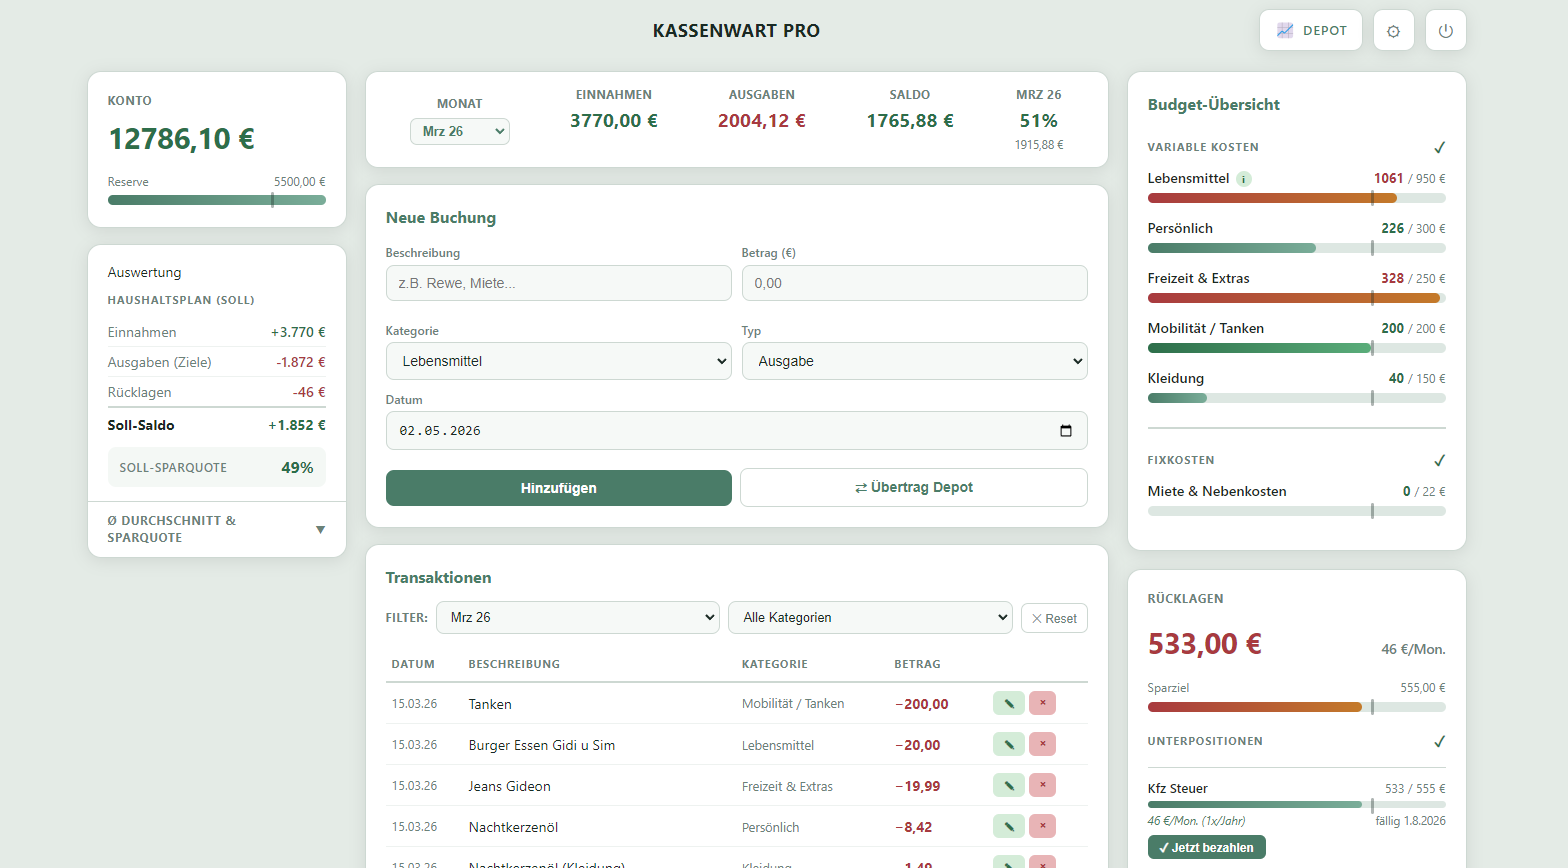Click the Lebensmittel budget bar
The width and height of the screenshot is (1568, 868).
[1297, 198]
